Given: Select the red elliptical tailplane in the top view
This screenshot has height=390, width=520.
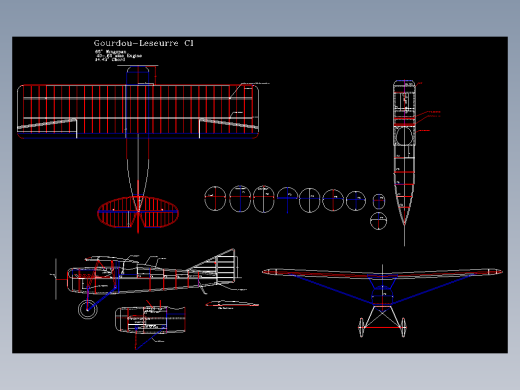Looking at the screenshot, I should coord(138,213).
